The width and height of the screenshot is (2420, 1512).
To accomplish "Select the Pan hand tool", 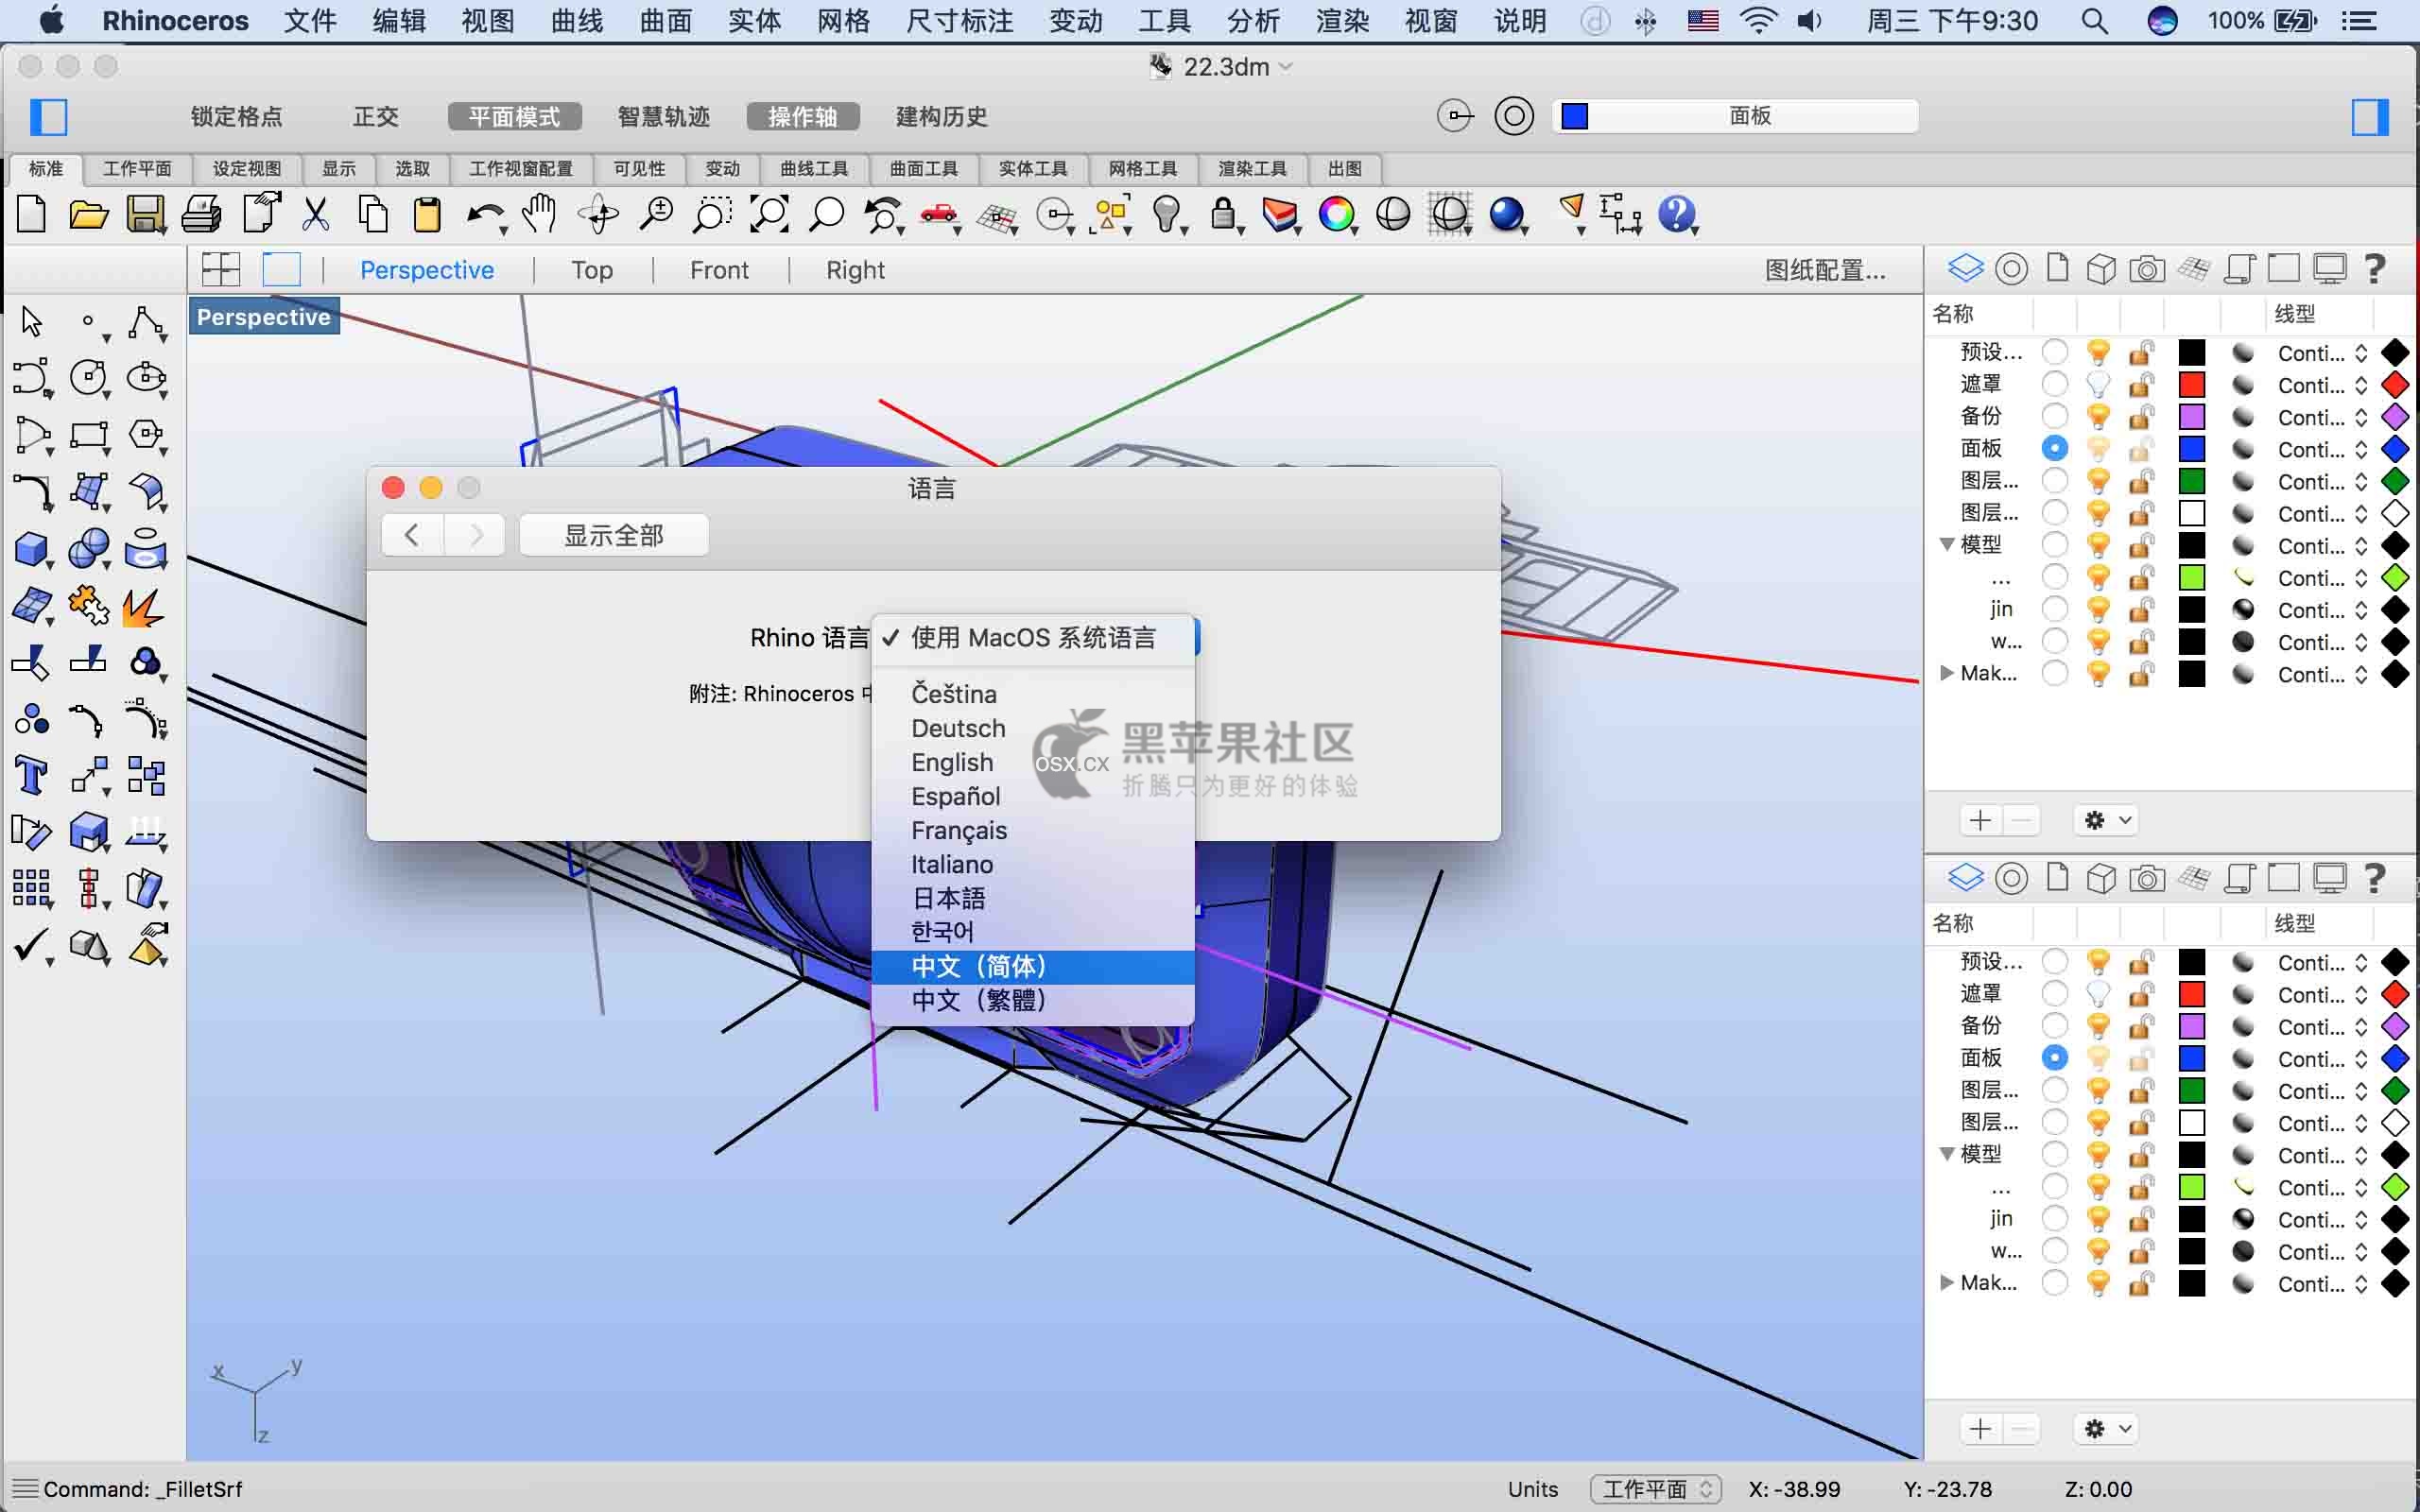I will click(540, 214).
